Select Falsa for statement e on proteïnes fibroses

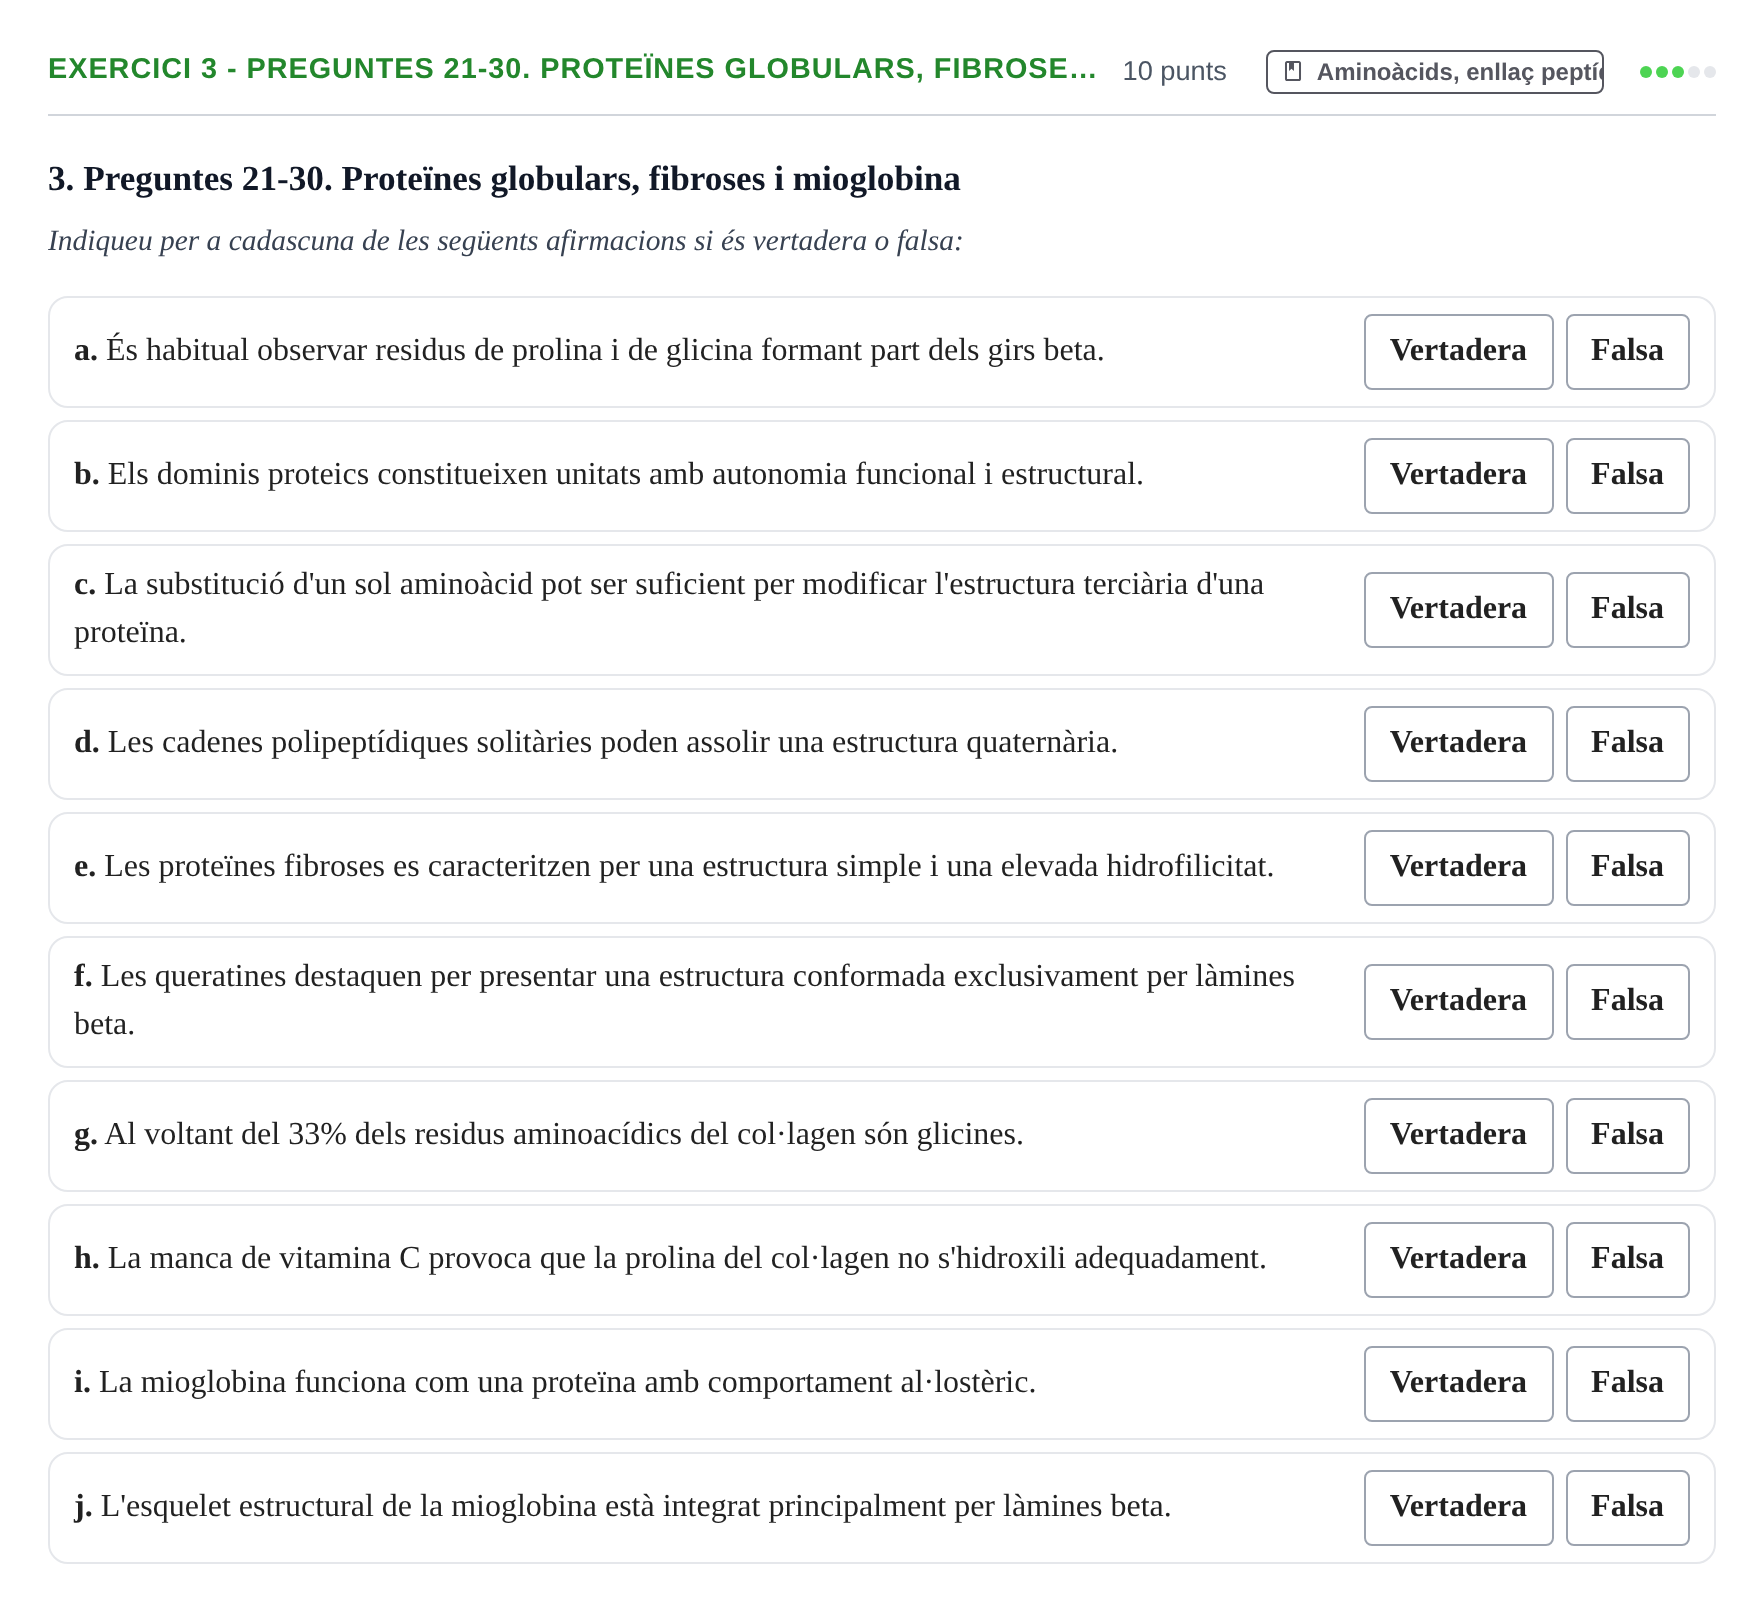1627,868
